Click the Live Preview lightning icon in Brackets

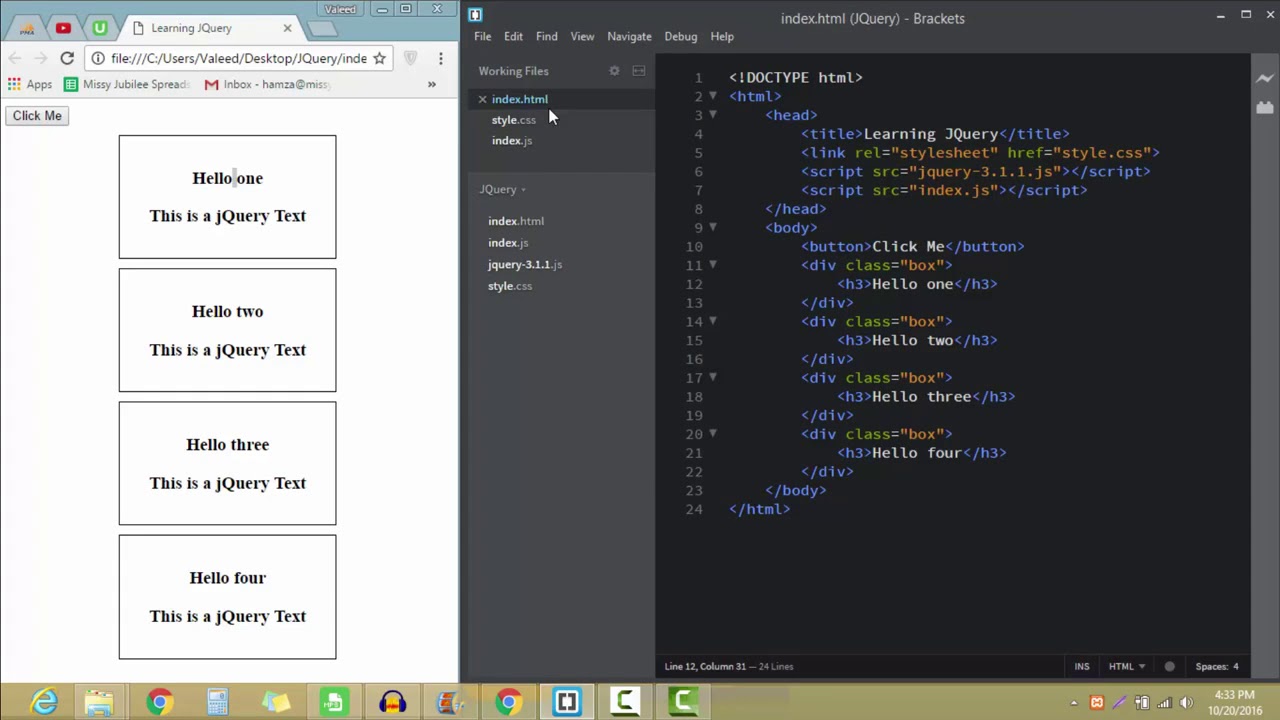tap(1265, 79)
